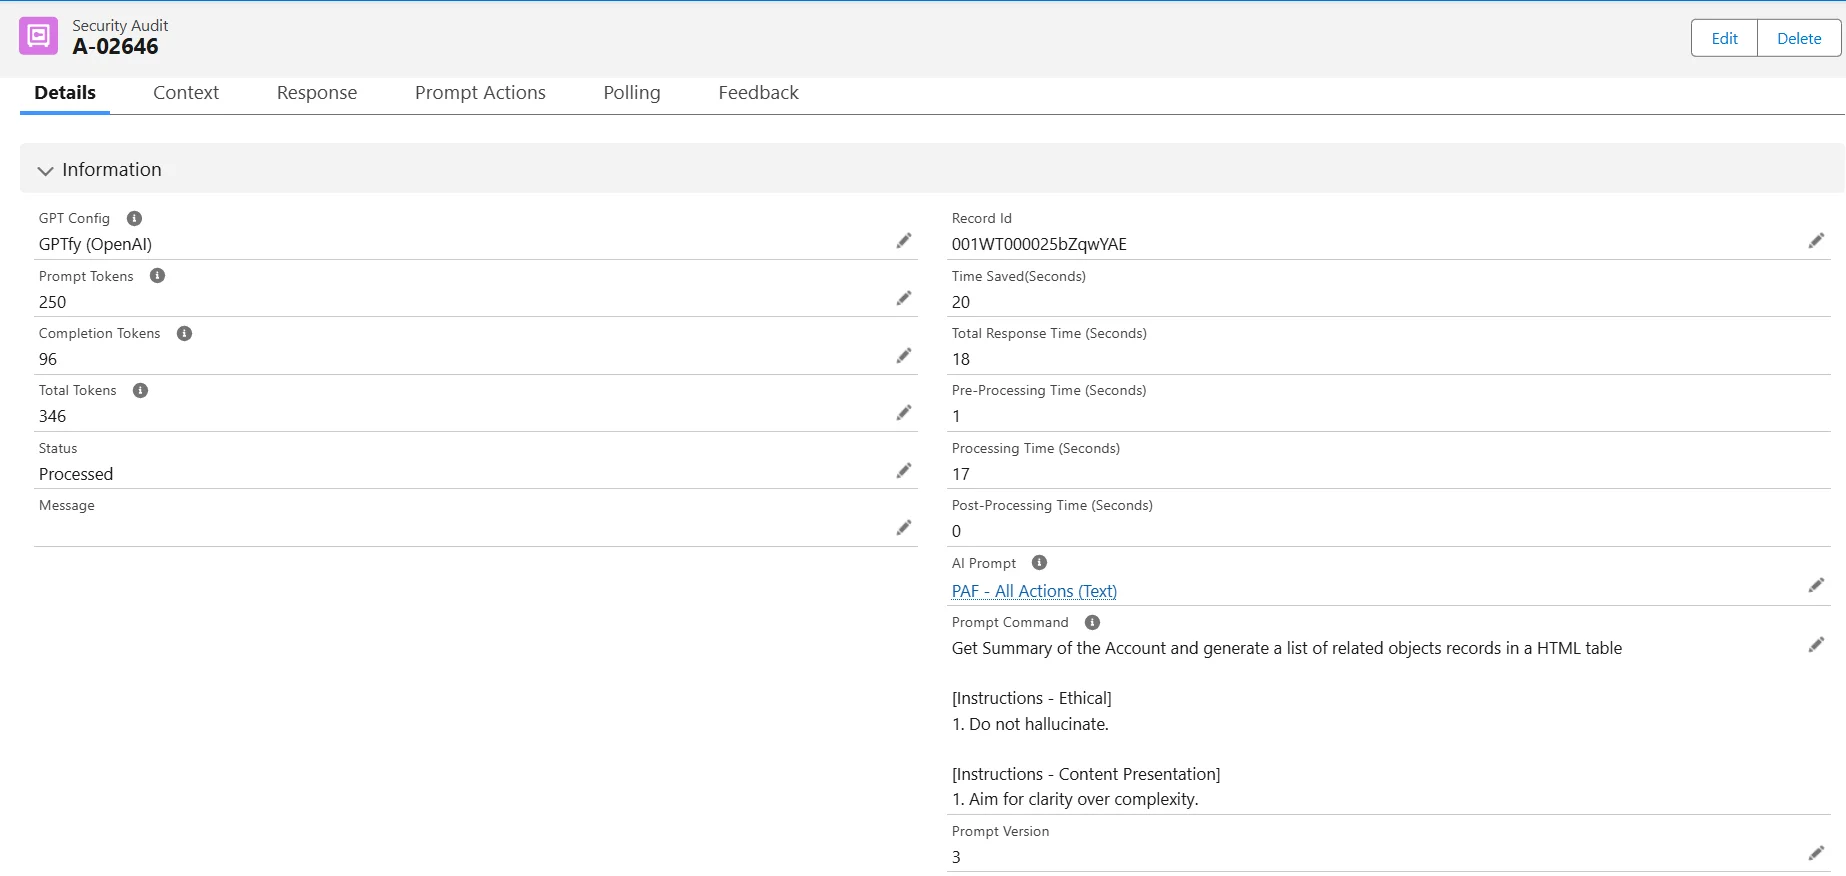The height and width of the screenshot is (876, 1846).
Task: Select Record Id value 001WT000025bZqwYAE
Action: 1039,244
